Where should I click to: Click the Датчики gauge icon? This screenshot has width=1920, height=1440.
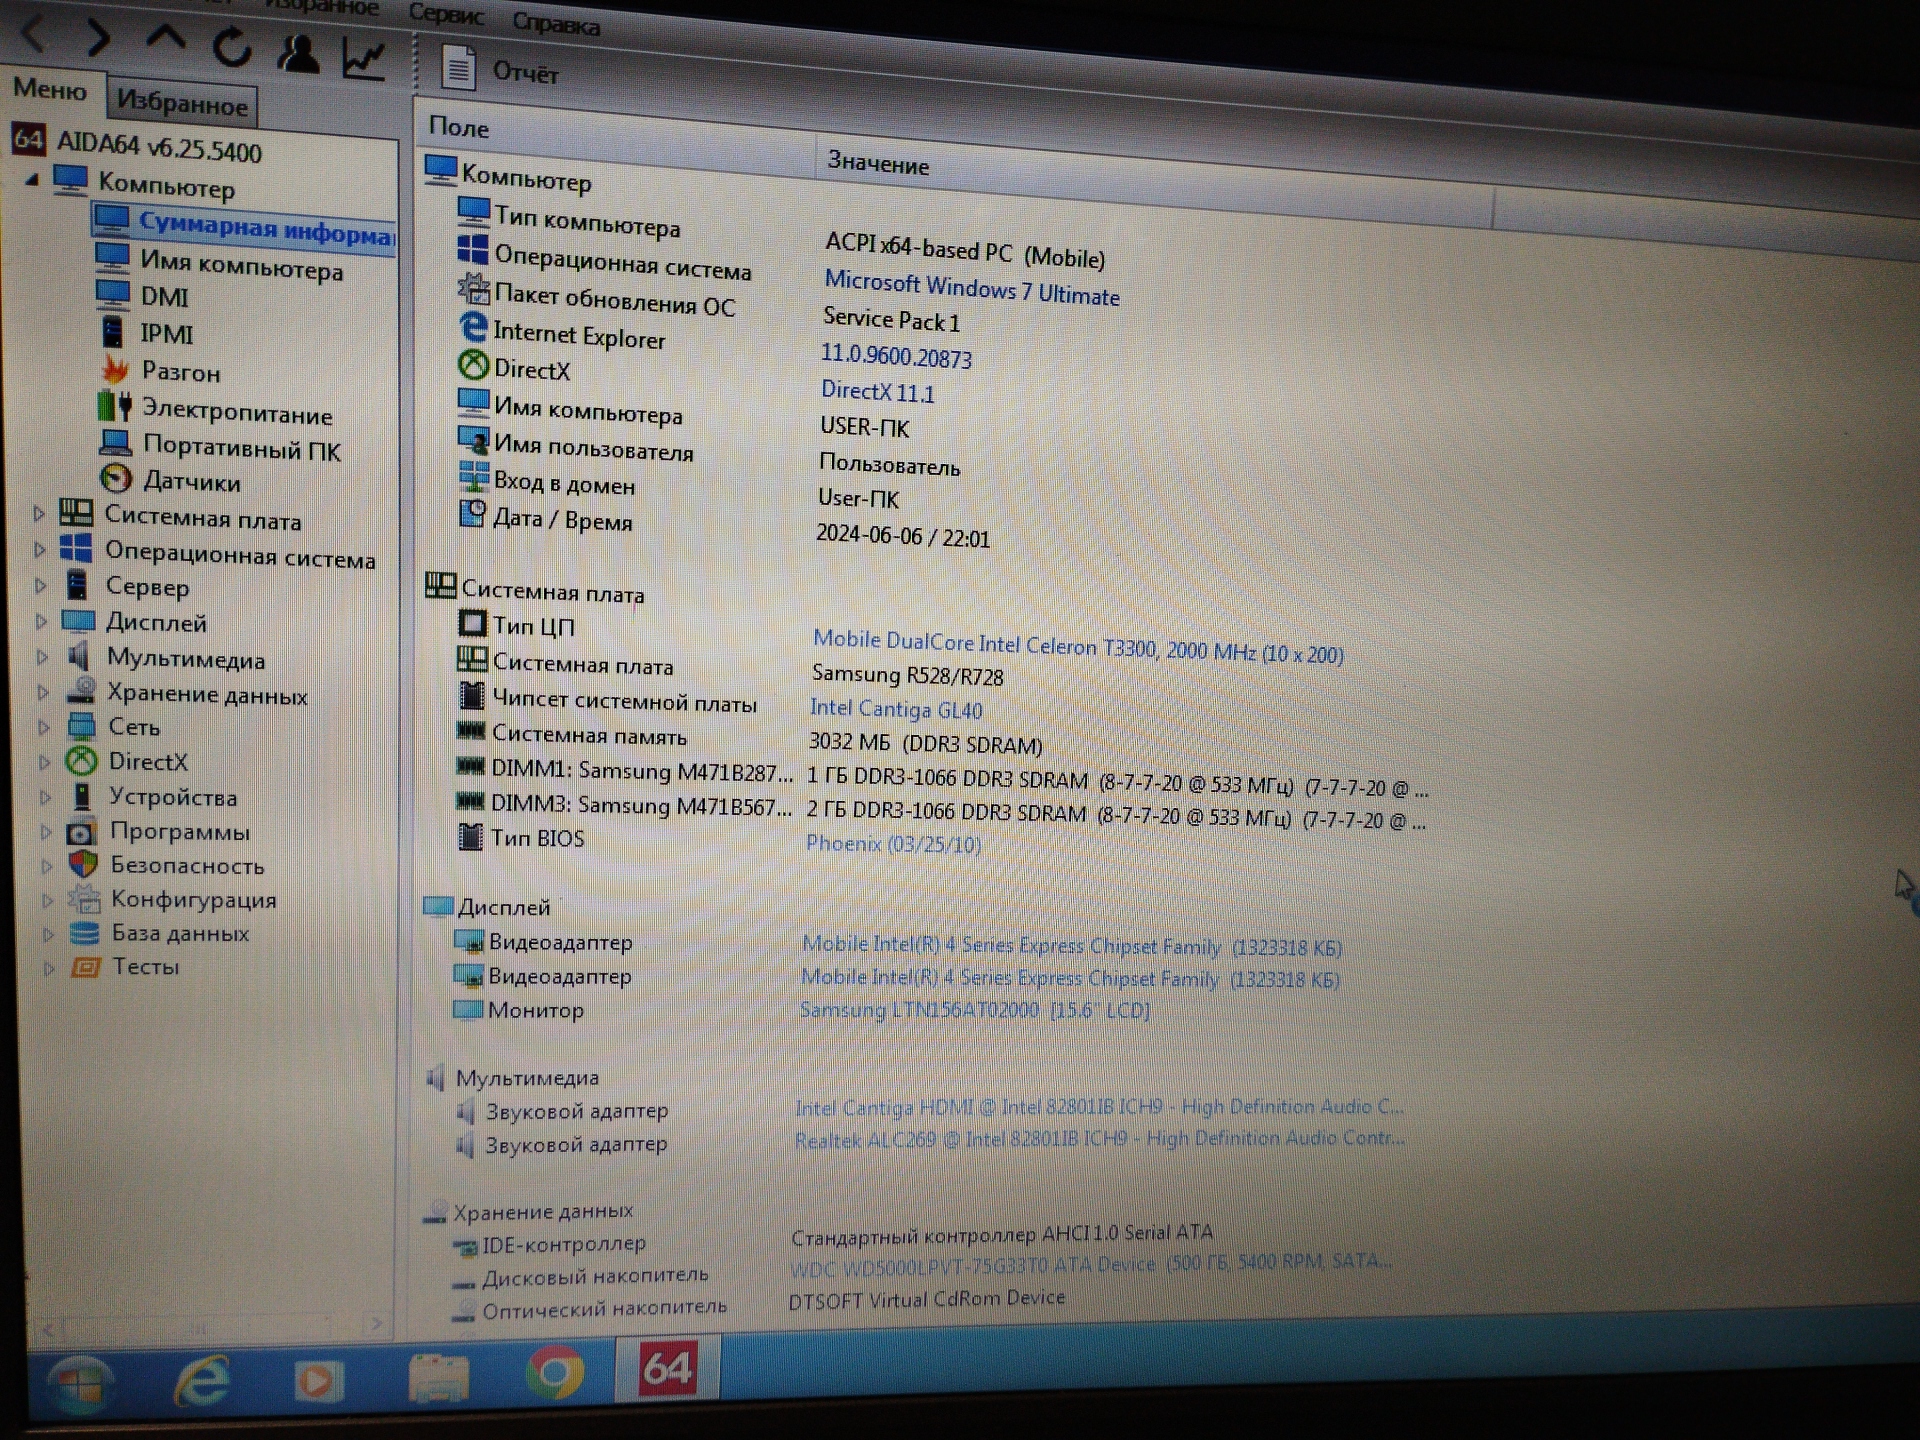click(116, 479)
